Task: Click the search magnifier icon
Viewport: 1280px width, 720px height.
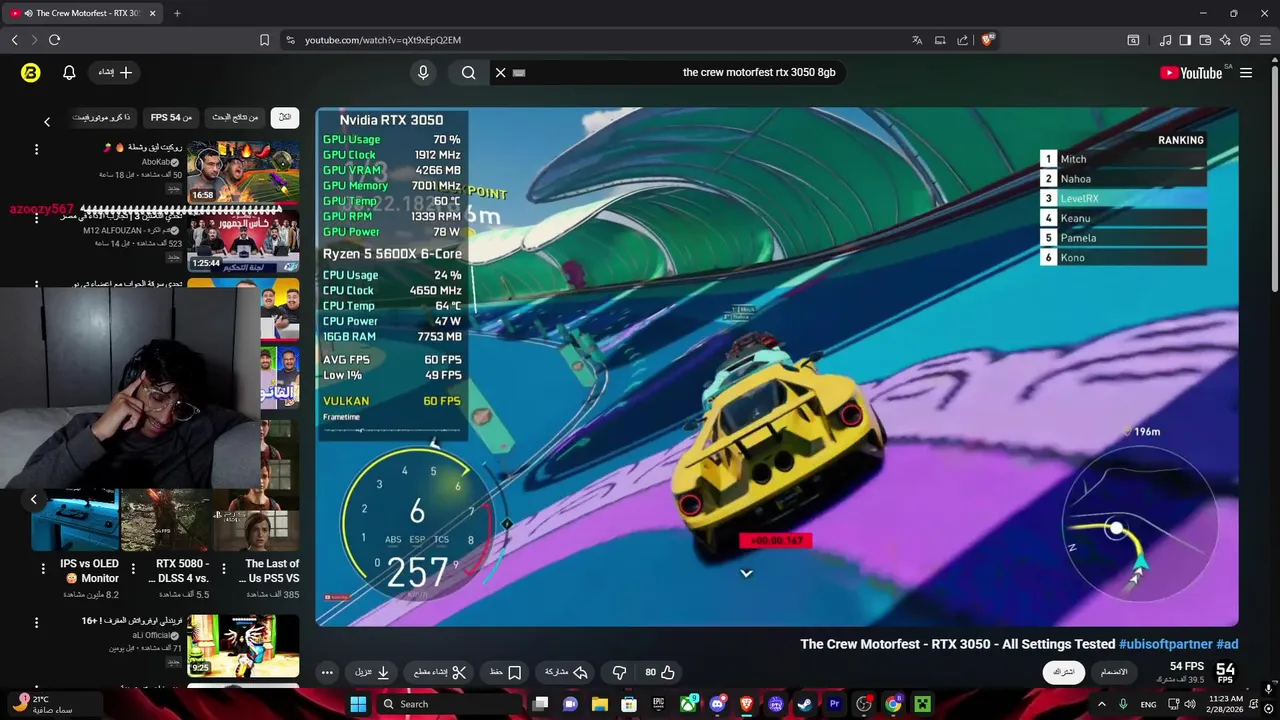Action: 469,72
